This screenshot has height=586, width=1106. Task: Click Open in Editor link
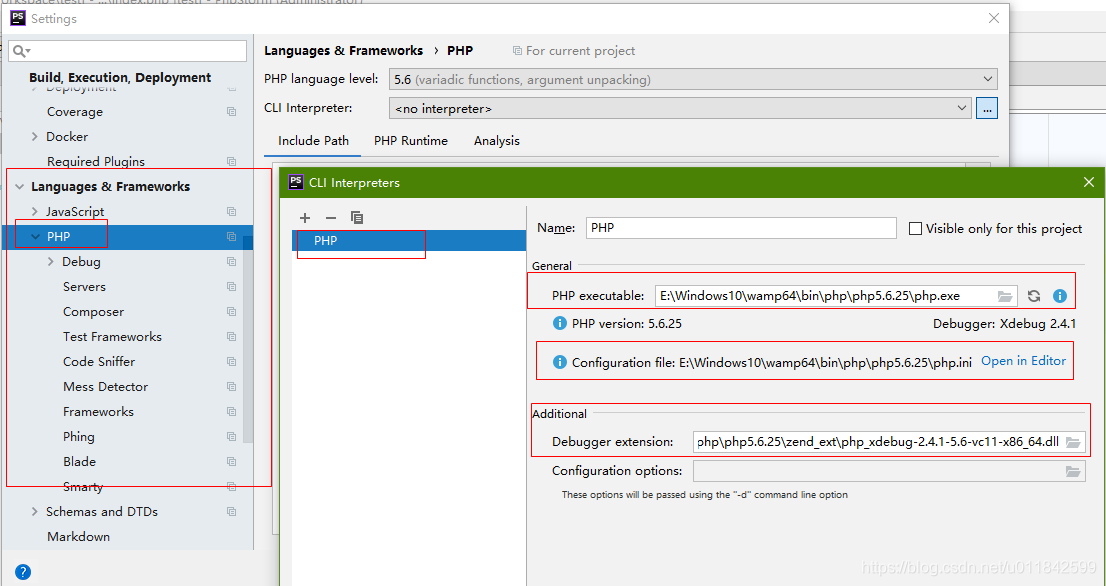tap(1023, 360)
